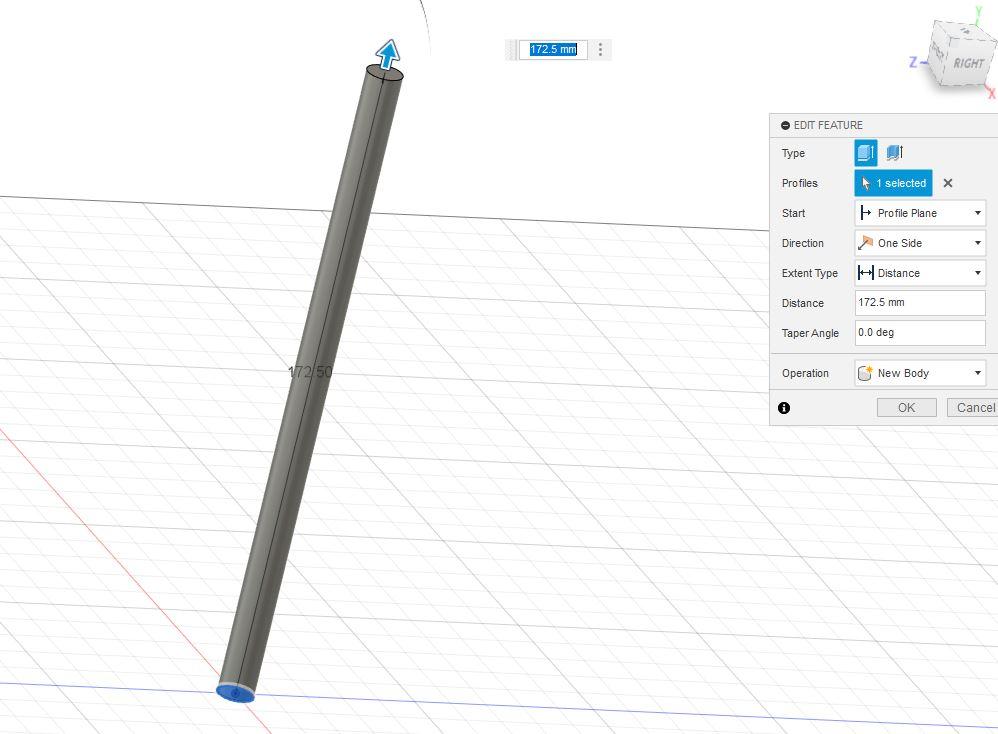
Task: Click the 172.50 dimension label on cylinder
Action: [310, 372]
